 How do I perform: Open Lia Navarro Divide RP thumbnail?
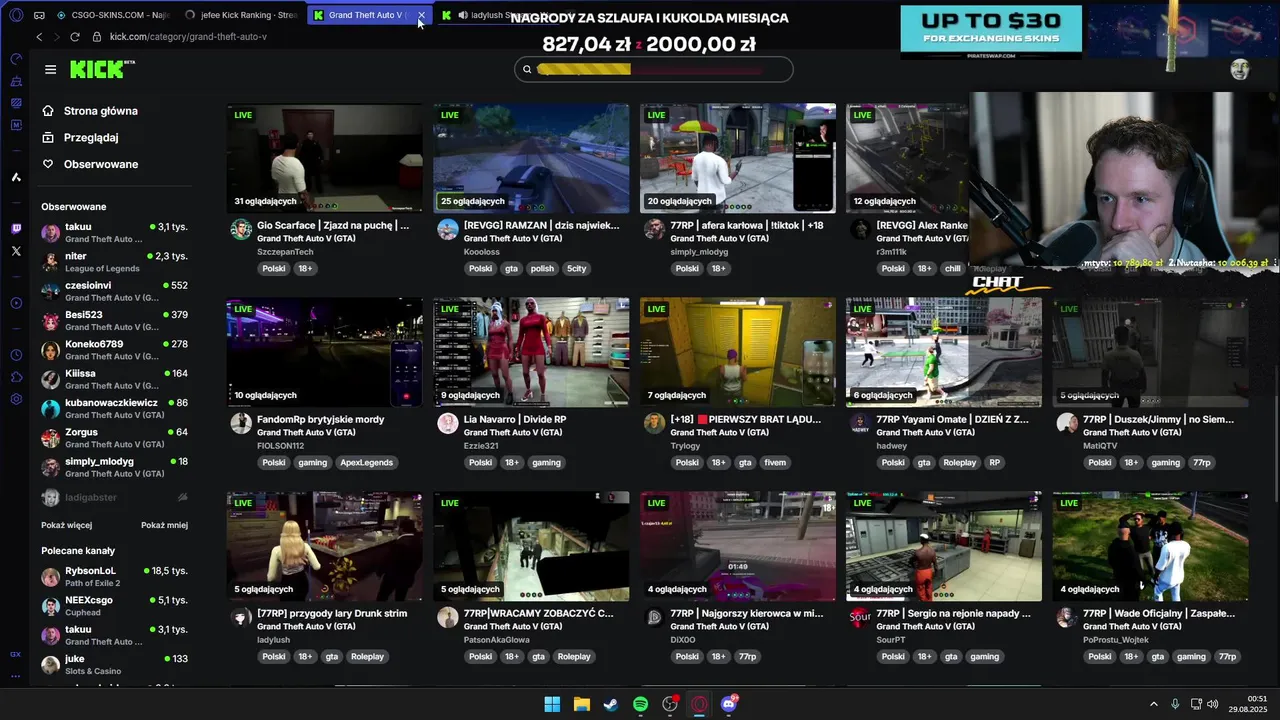(531, 352)
